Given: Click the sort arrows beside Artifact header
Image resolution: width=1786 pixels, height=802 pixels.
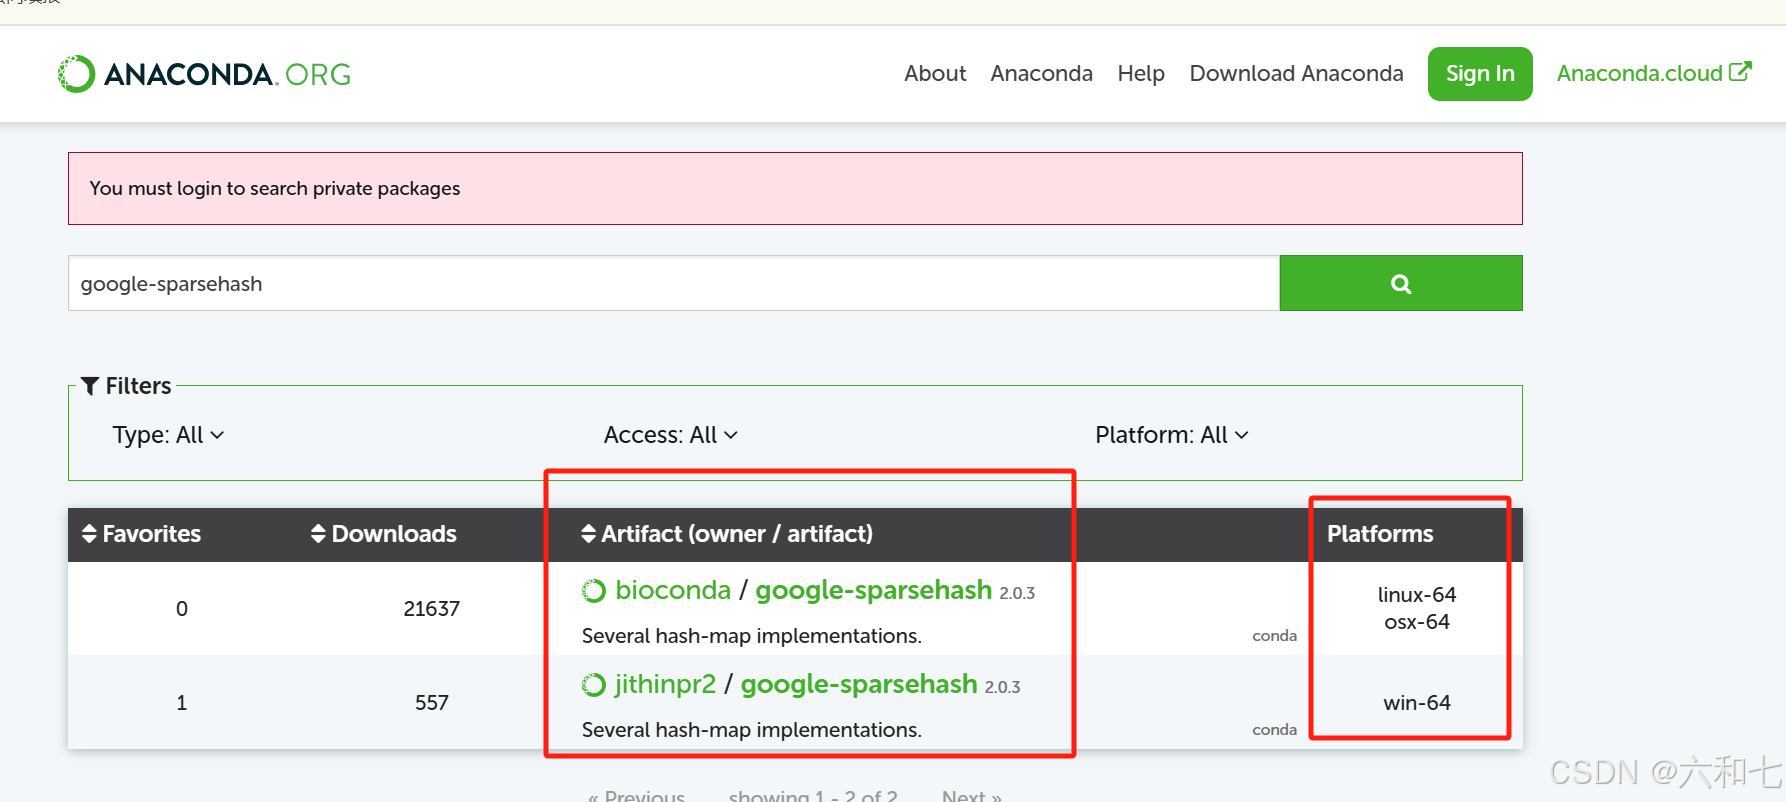Looking at the screenshot, I should [588, 534].
